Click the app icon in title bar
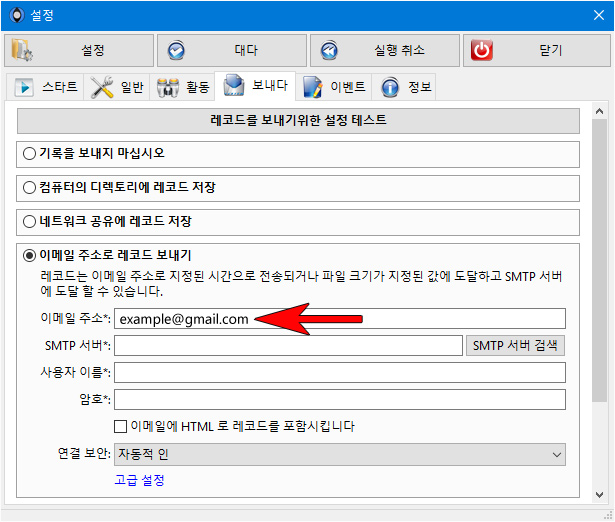The width and height of the screenshot is (615, 522). pyautogui.click(x=17, y=15)
